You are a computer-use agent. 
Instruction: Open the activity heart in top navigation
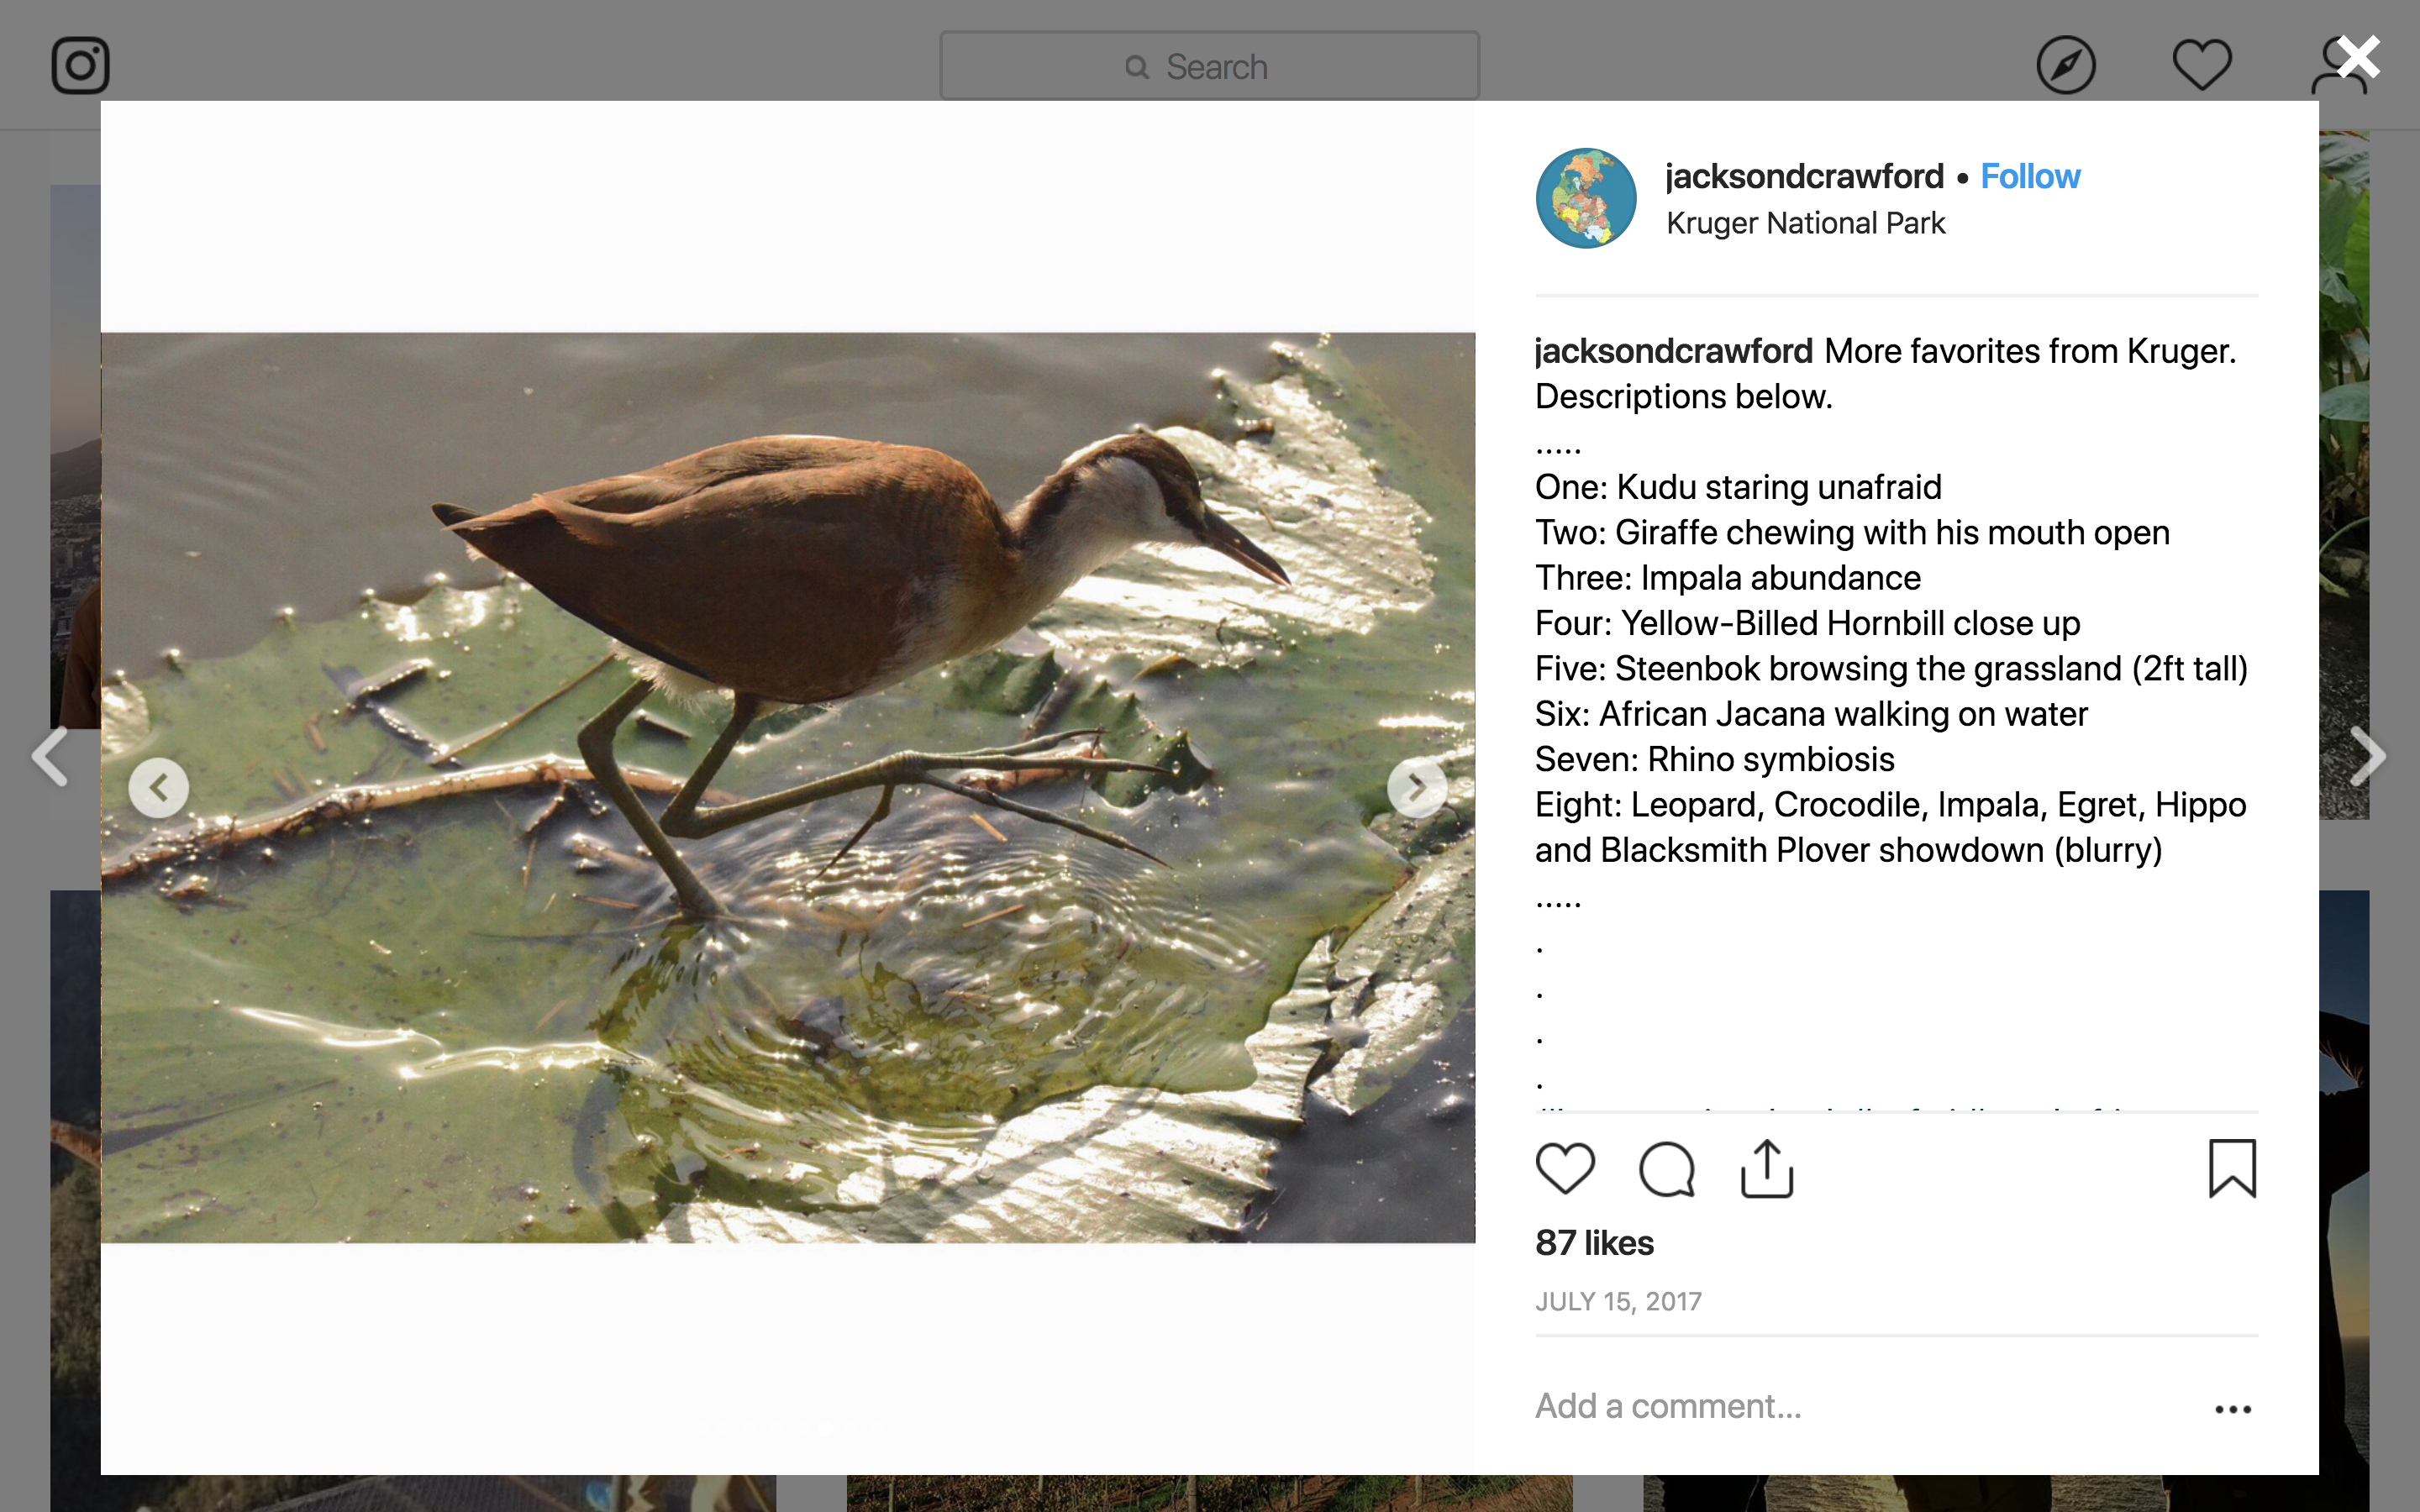tap(2201, 66)
